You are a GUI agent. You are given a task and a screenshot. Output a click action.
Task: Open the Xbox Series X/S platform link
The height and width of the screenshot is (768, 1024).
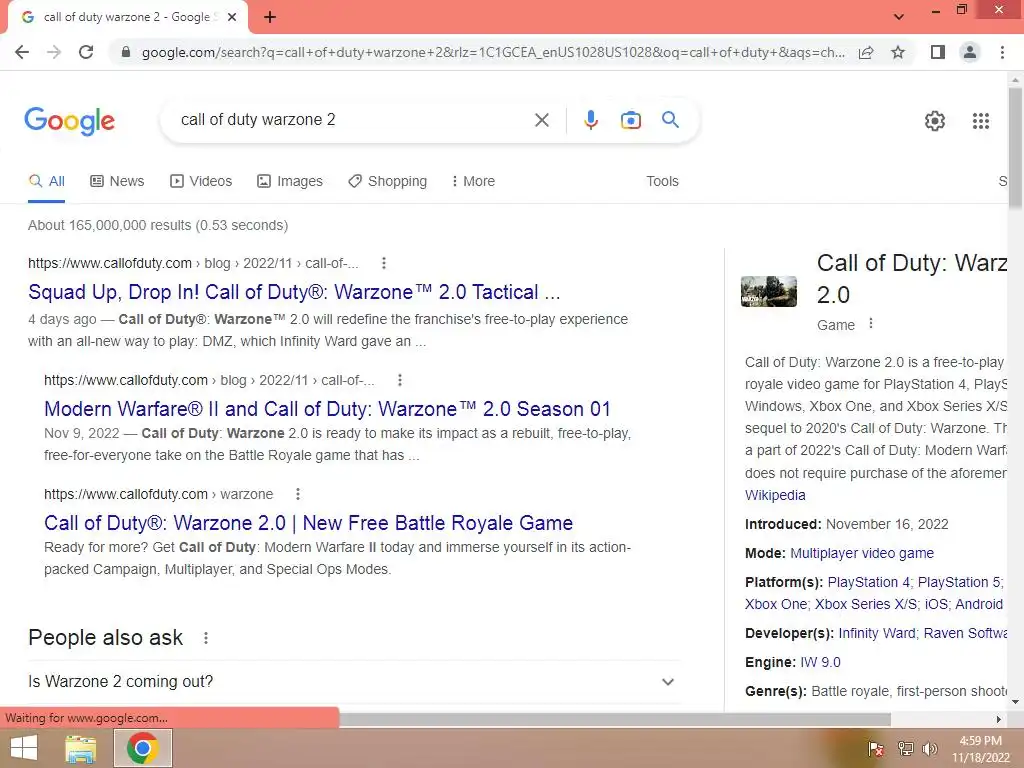click(865, 604)
